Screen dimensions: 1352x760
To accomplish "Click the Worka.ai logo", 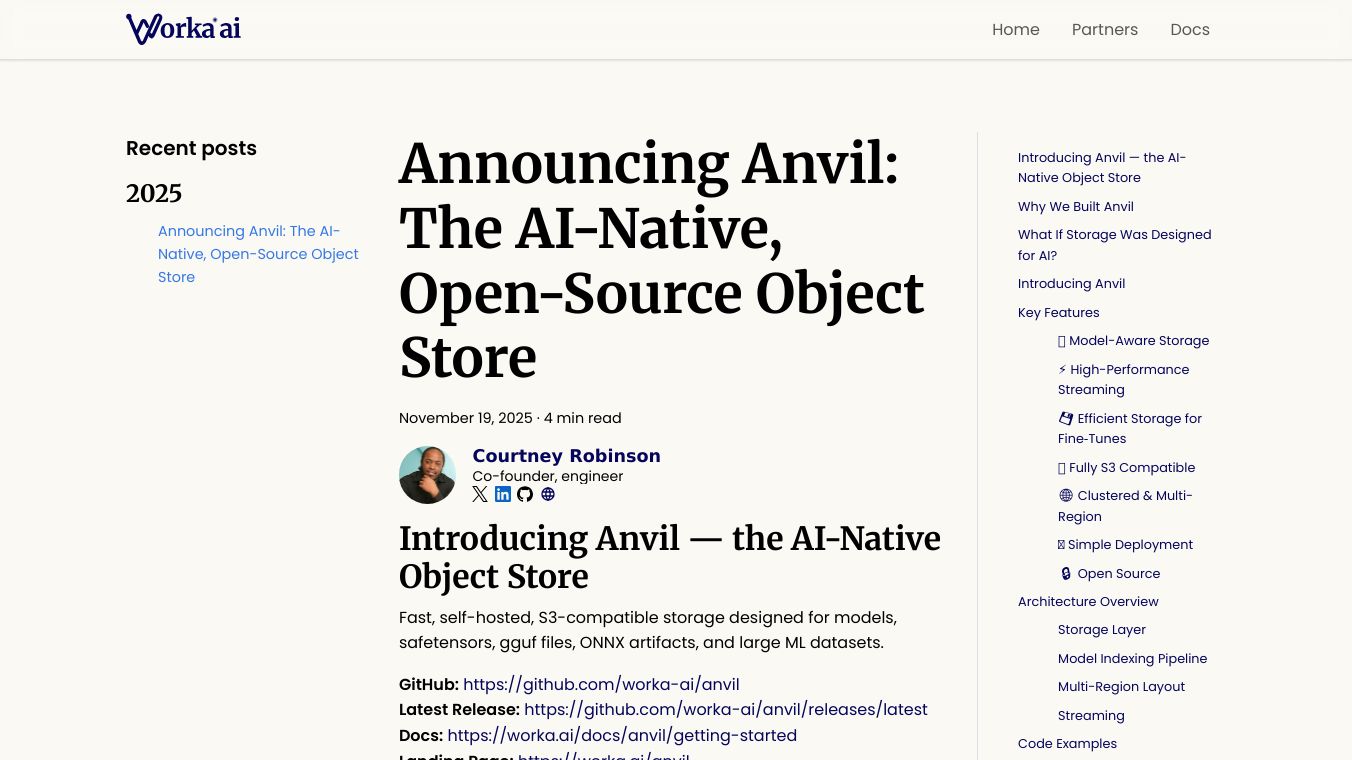I will pyautogui.click(x=183, y=29).
